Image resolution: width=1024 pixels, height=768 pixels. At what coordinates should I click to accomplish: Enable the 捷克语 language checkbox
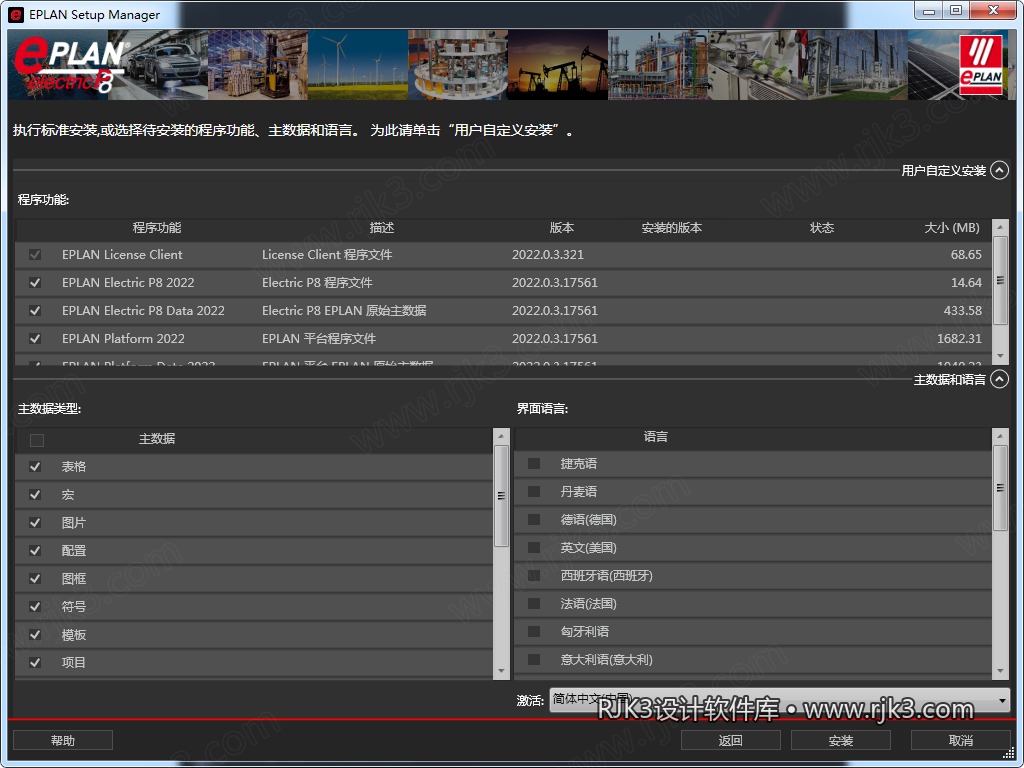534,464
